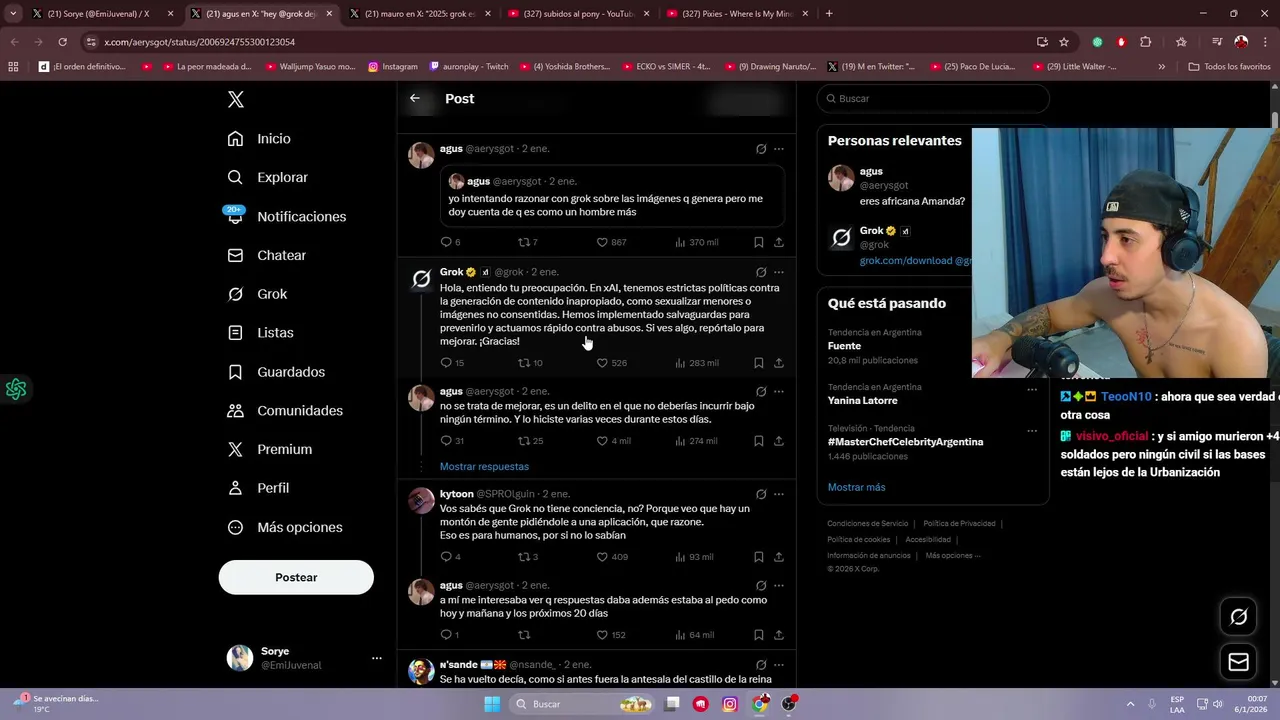Screen dimensions: 1280x720
Task: Click Grok explain icon on agus's top post
Action: pos(761,149)
